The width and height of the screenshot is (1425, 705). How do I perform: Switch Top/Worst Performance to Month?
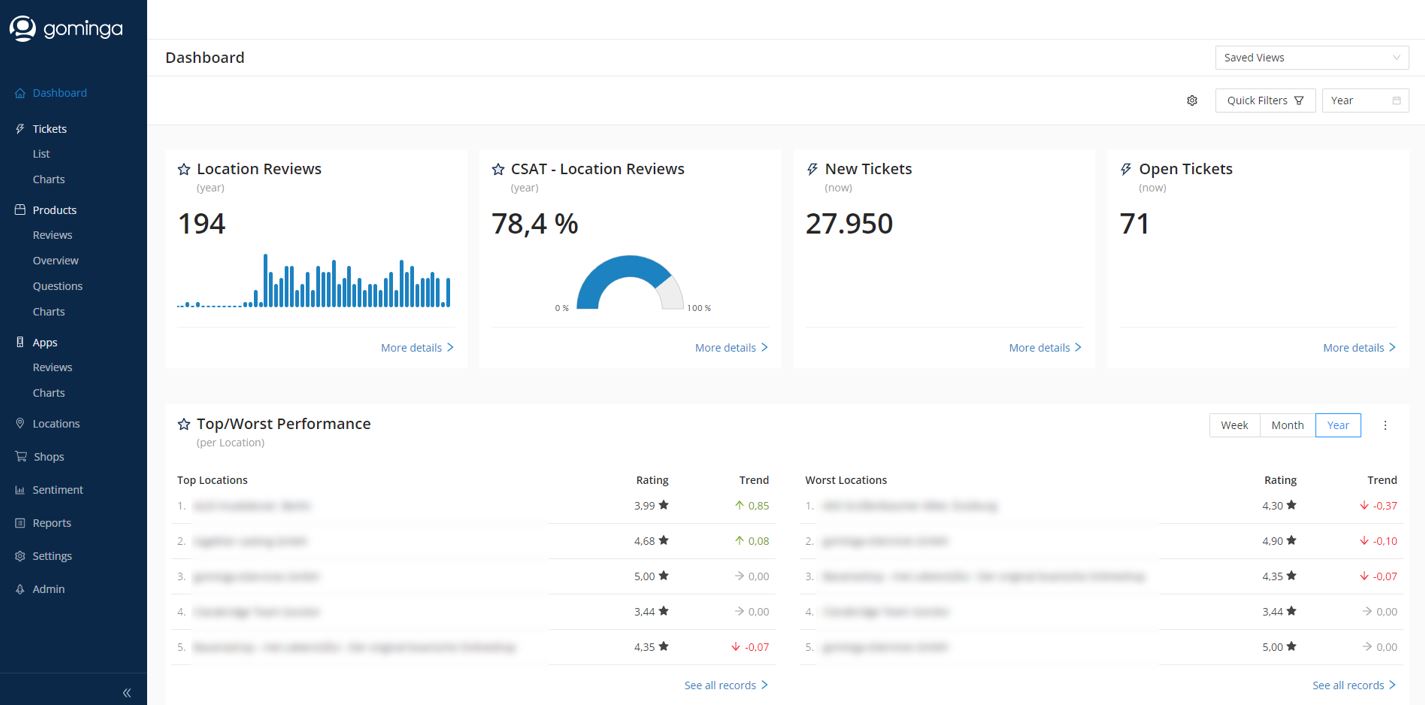tap(1287, 425)
